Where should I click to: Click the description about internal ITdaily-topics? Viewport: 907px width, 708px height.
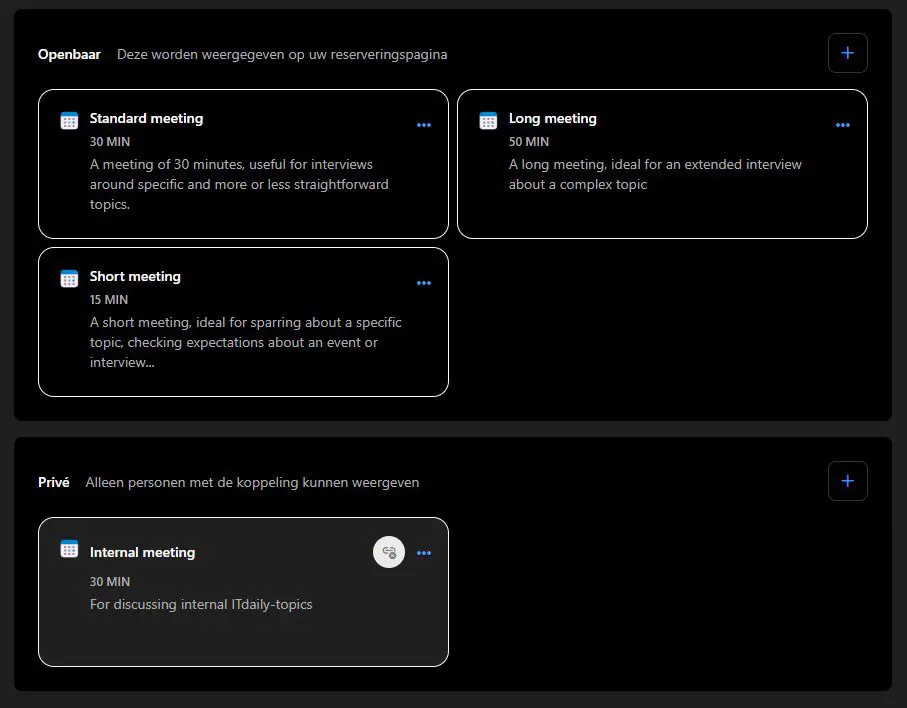point(201,604)
